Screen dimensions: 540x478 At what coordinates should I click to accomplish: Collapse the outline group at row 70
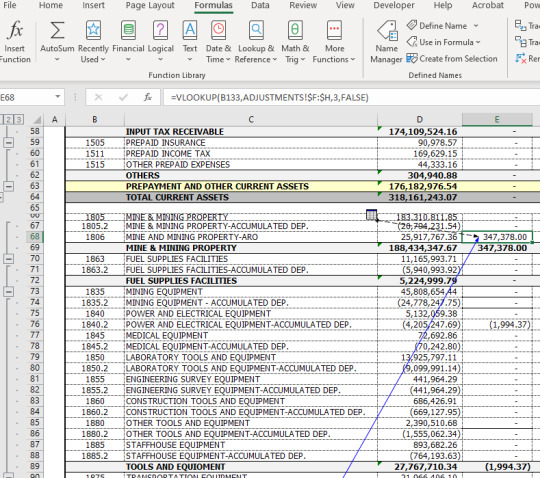(x=9, y=259)
